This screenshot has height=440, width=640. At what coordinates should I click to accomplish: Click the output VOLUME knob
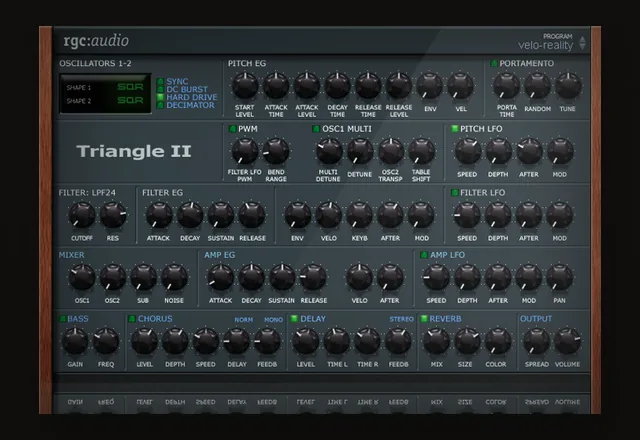(x=567, y=341)
